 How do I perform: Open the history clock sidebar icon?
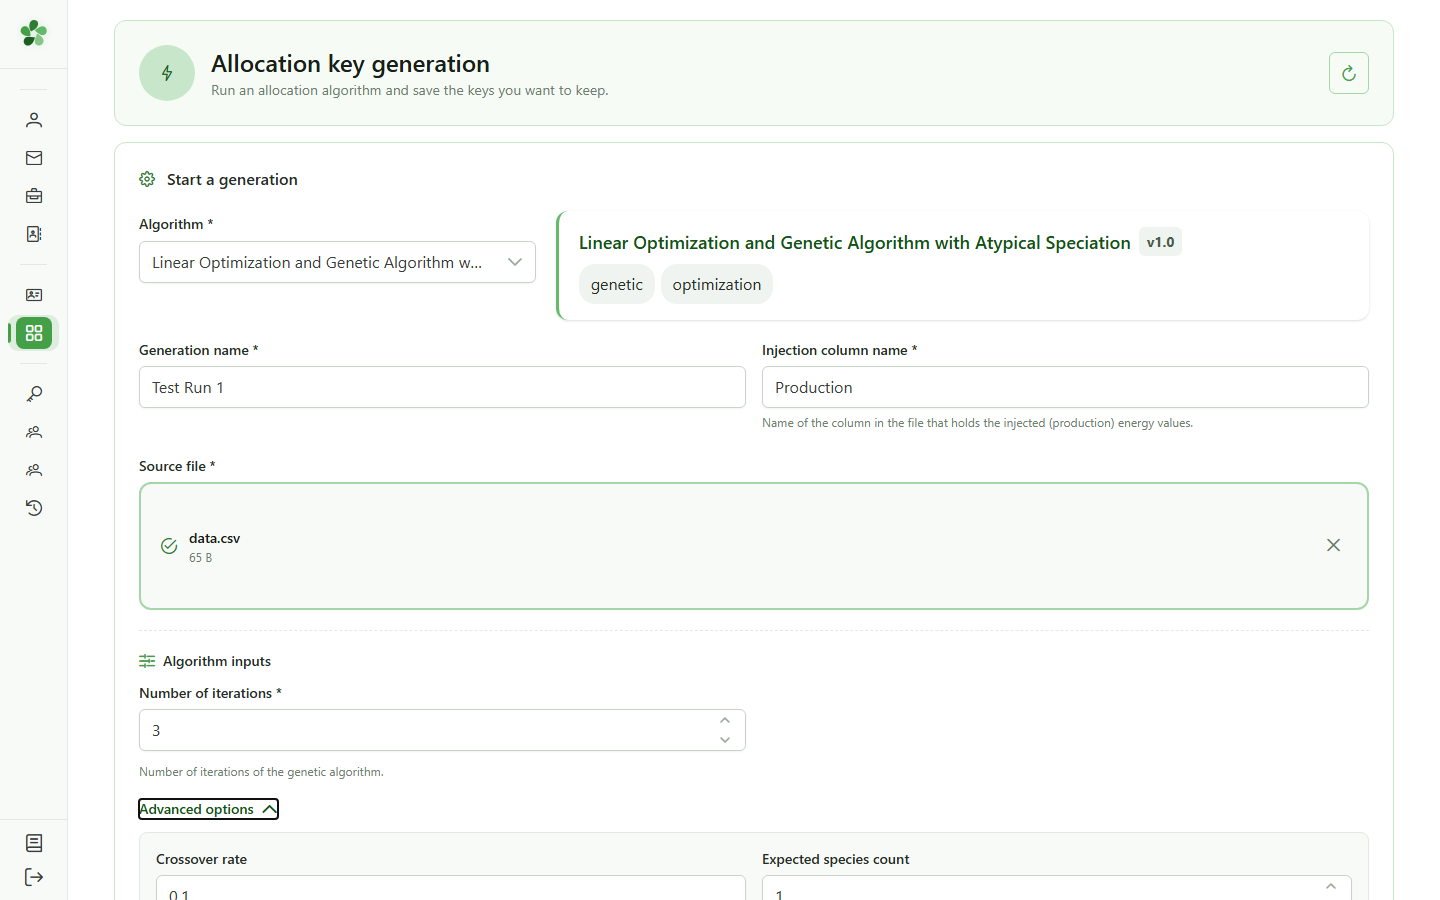[34, 508]
